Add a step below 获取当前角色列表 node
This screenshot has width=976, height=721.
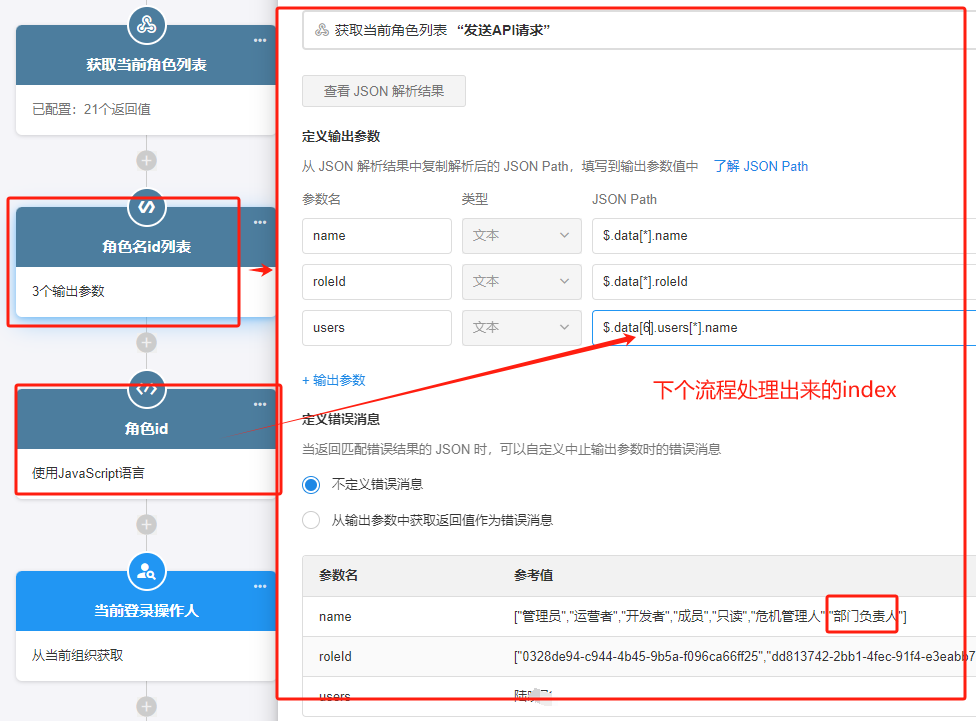146,160
